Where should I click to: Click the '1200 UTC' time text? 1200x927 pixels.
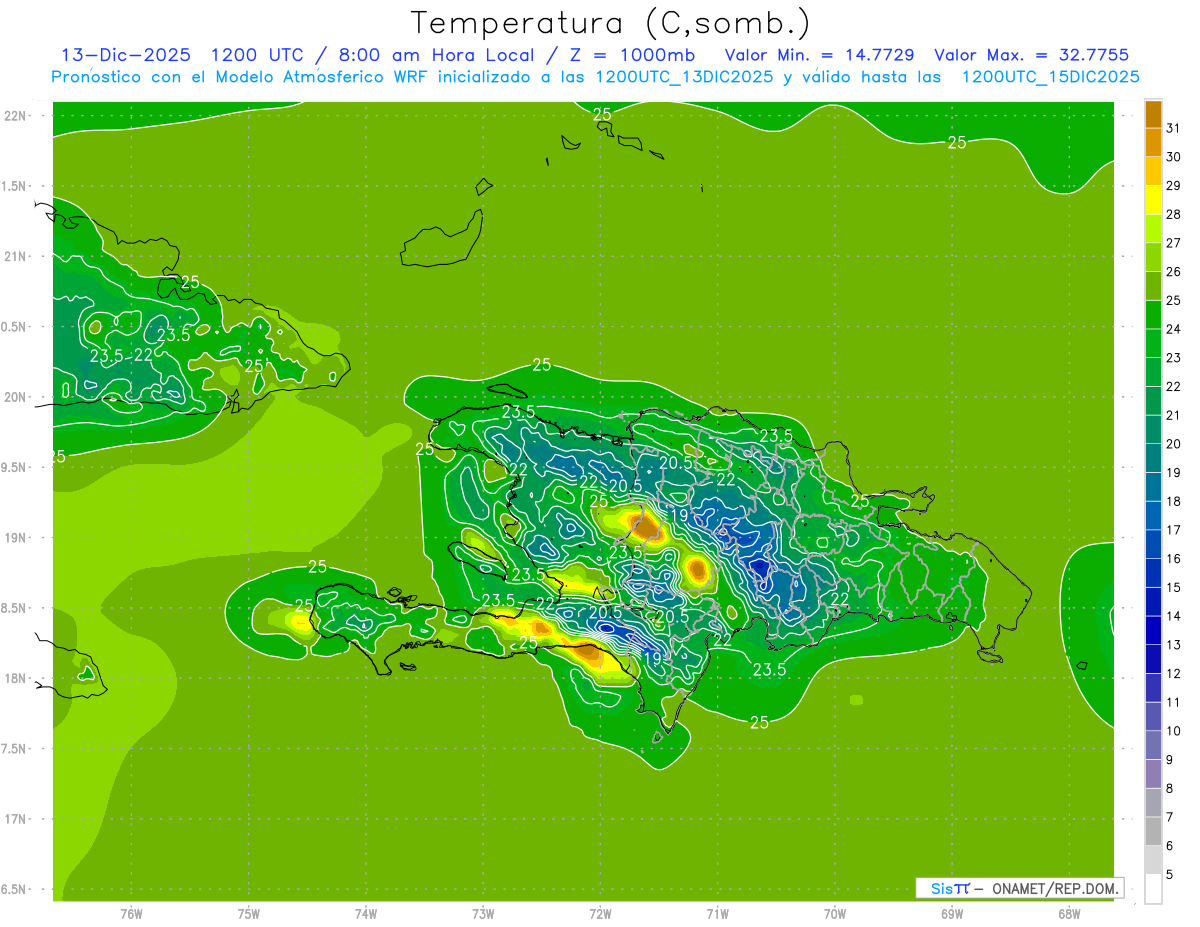[260, 55]
